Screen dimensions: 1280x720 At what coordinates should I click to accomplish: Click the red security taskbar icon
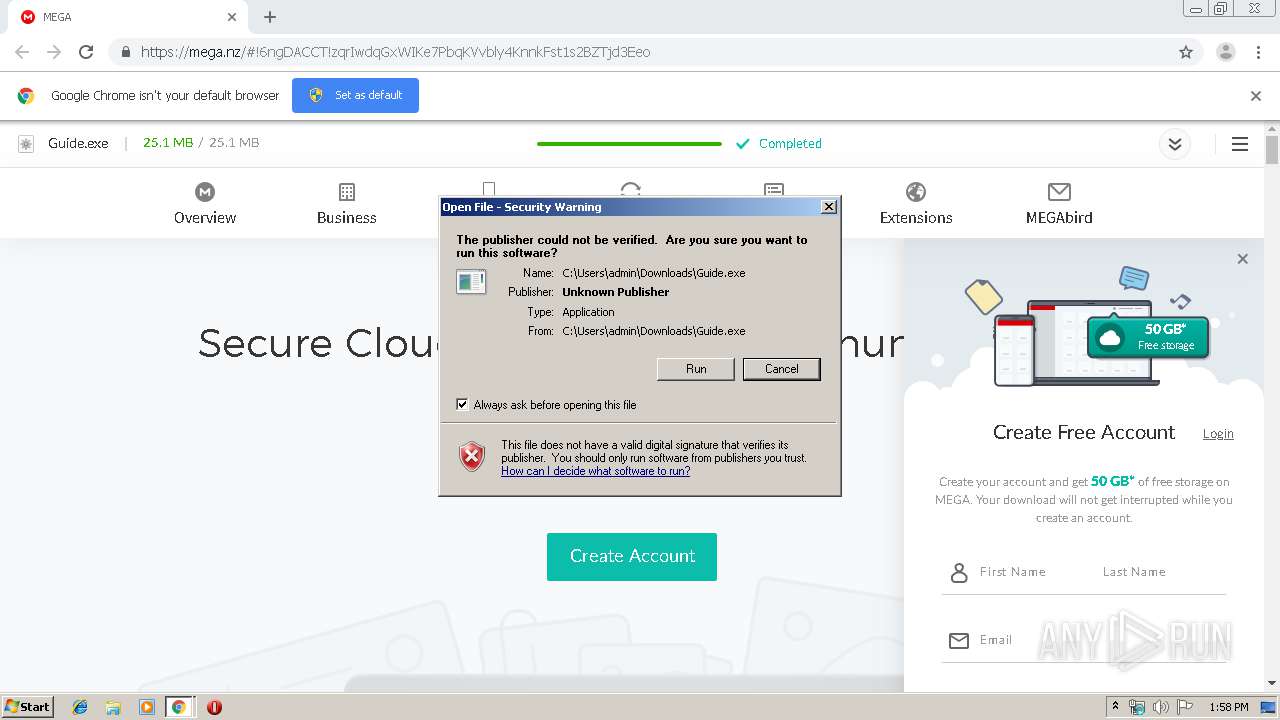coord(214,707)
